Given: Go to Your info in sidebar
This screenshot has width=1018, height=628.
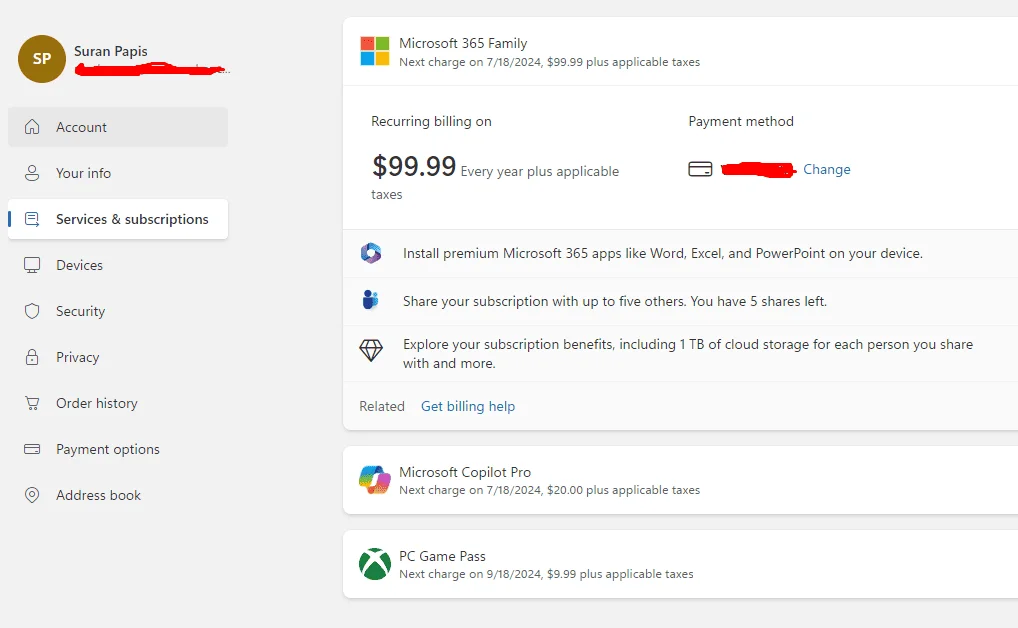Looking at the screenshot, I should pos(118,173).
